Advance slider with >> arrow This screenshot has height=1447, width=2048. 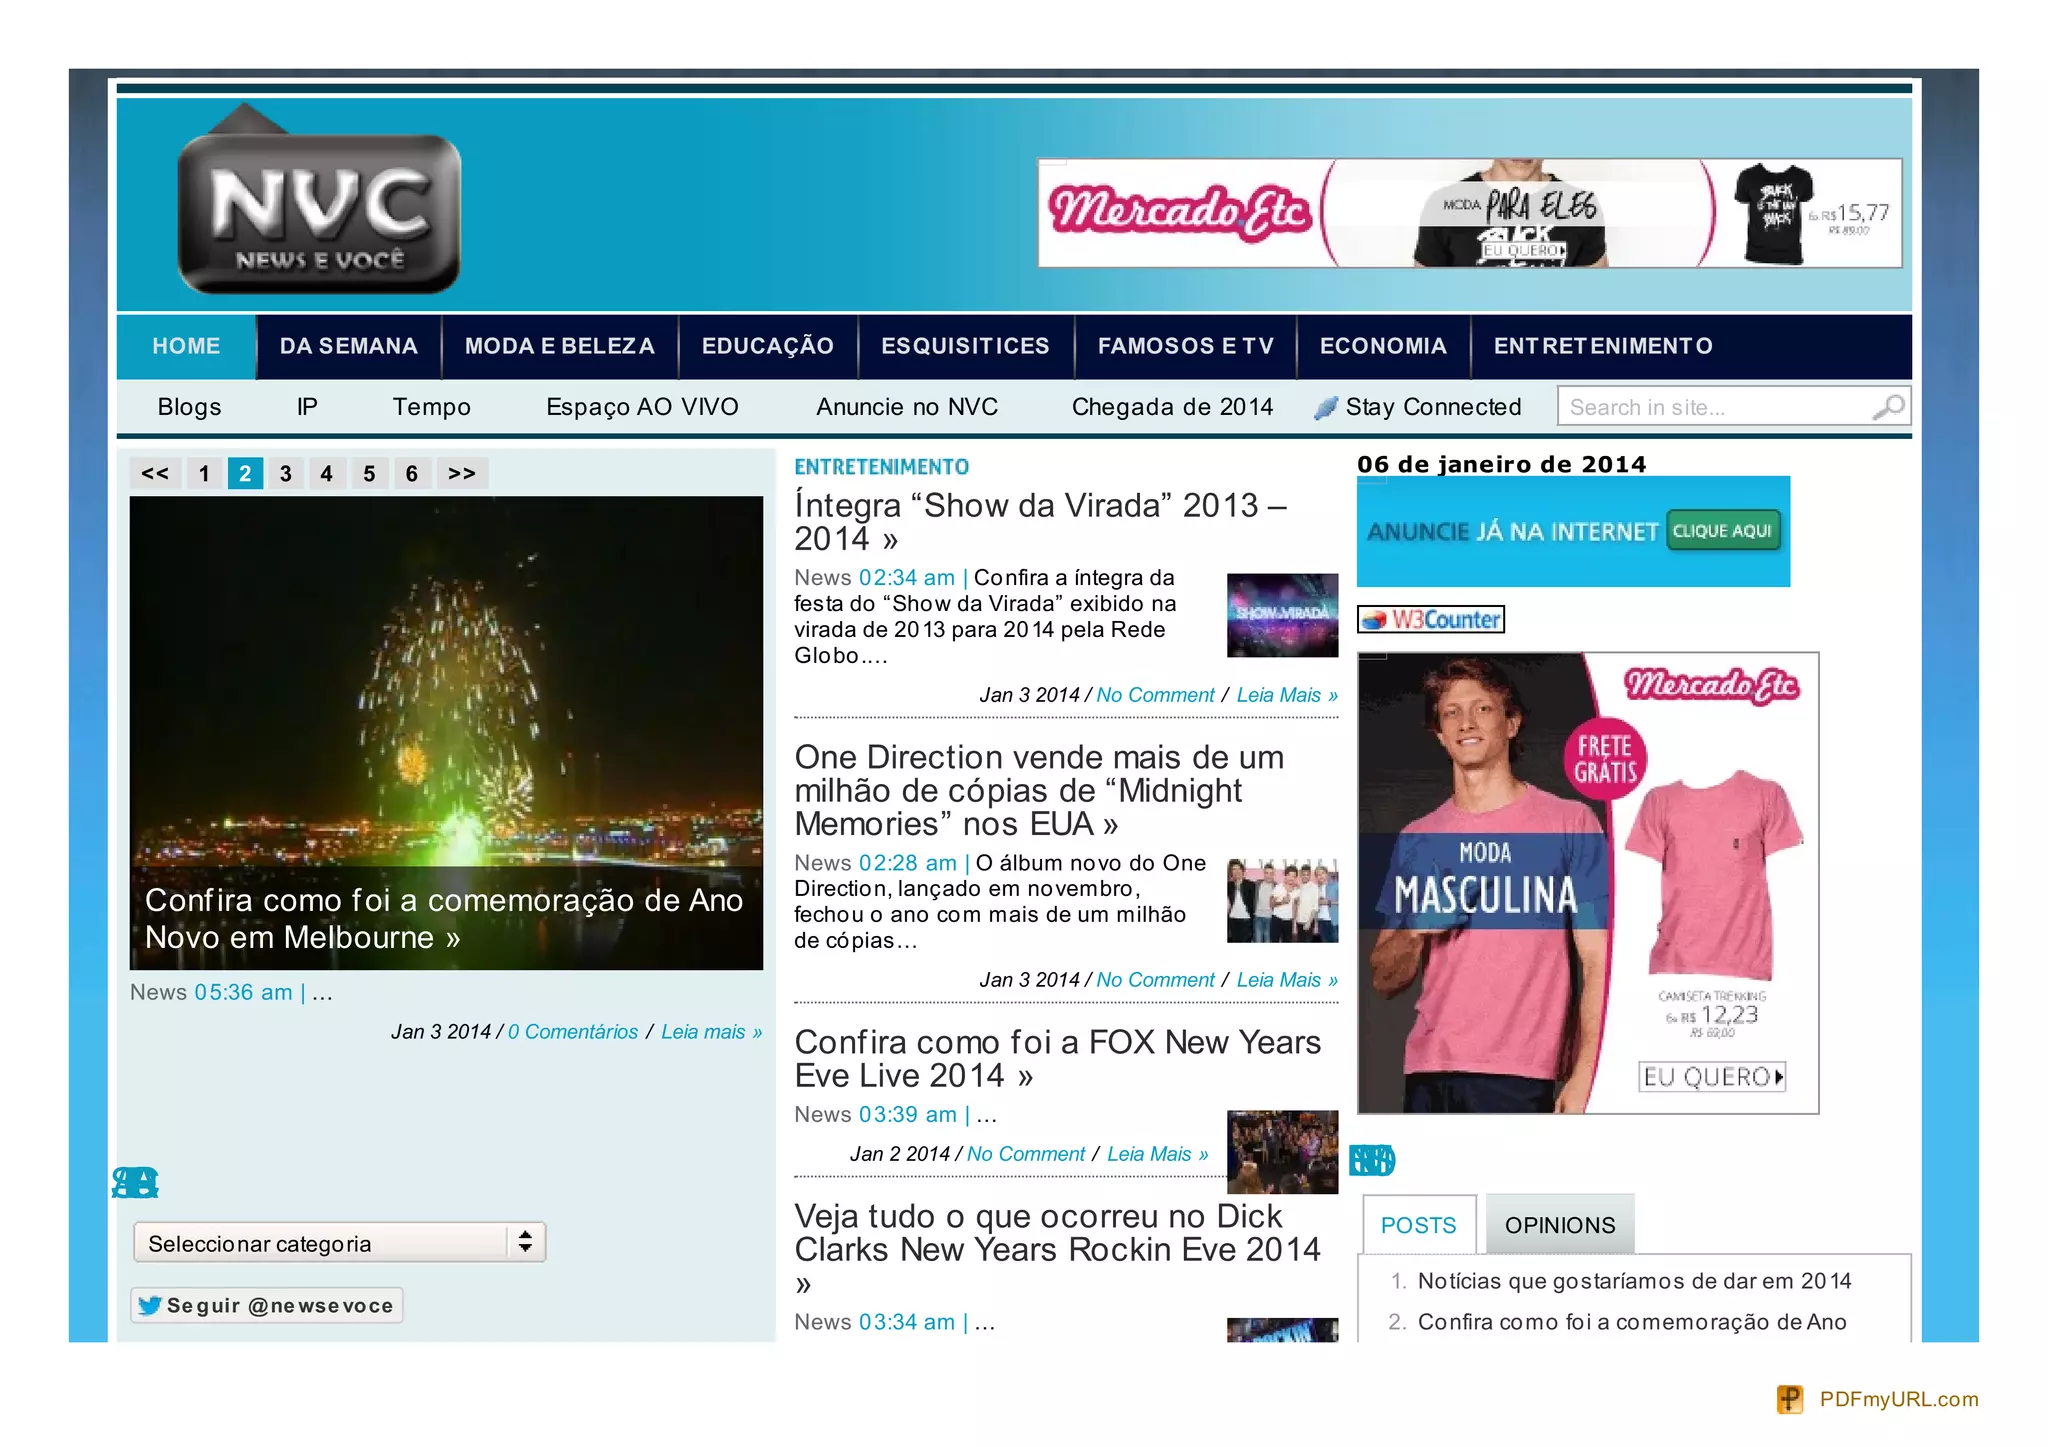462,474
